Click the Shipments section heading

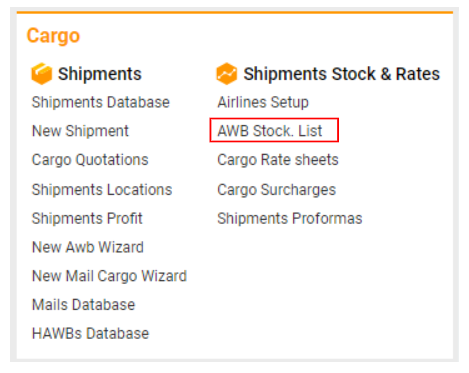click(x=100, y=74)
